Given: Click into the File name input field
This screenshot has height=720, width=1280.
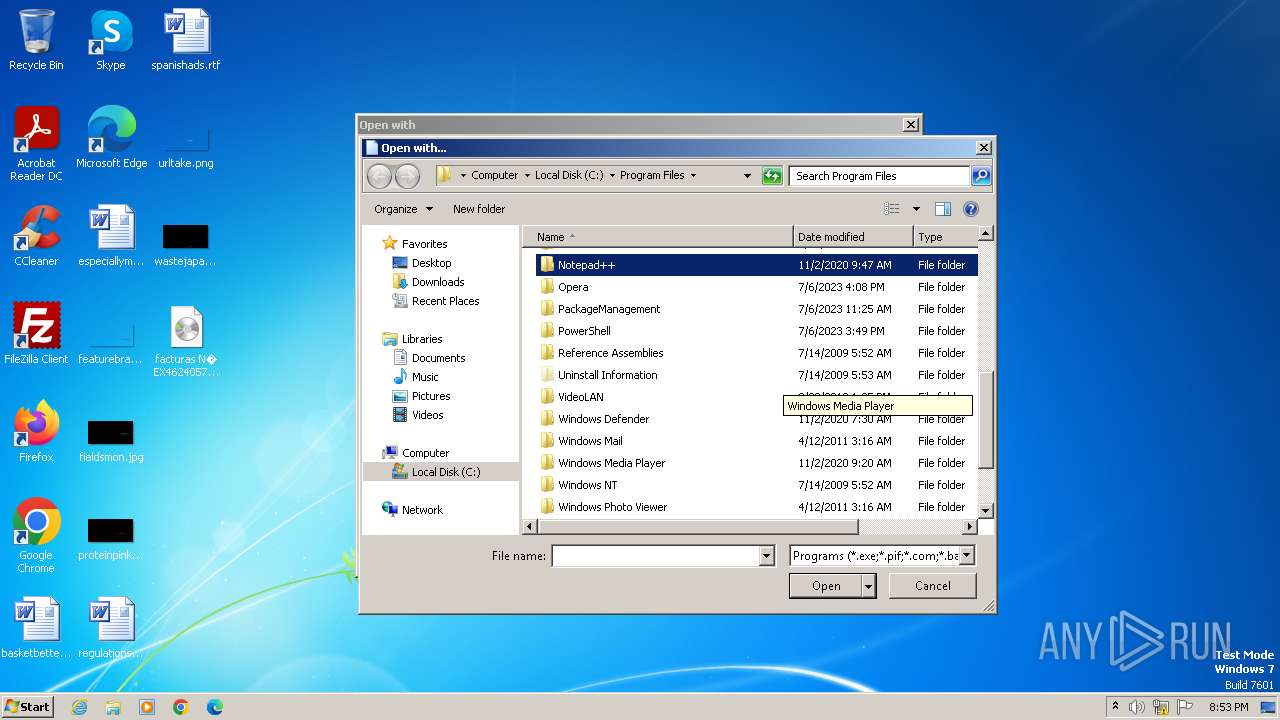Looking at the screenshot, I should [x=655, y=556].
